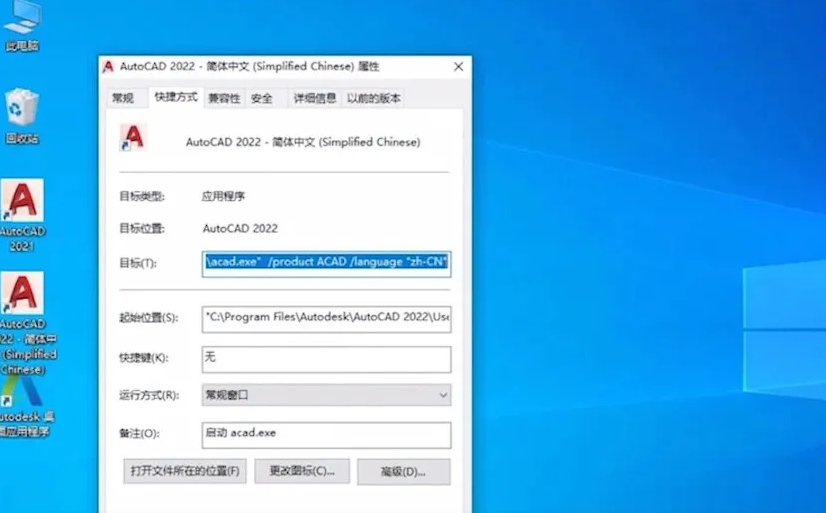This screenshot has height=513, width=826.
Task: Click the 高级(D)... button
Action: (404, 472)
